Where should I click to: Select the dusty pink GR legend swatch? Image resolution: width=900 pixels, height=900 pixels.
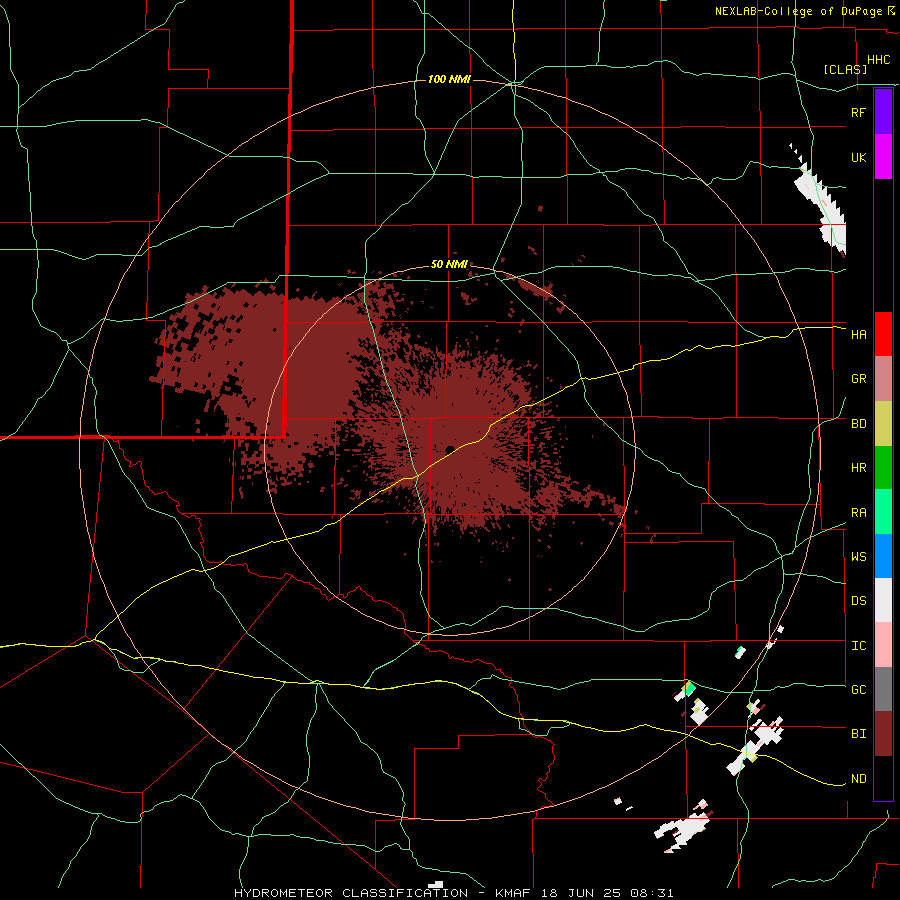[x=883, y=379]
